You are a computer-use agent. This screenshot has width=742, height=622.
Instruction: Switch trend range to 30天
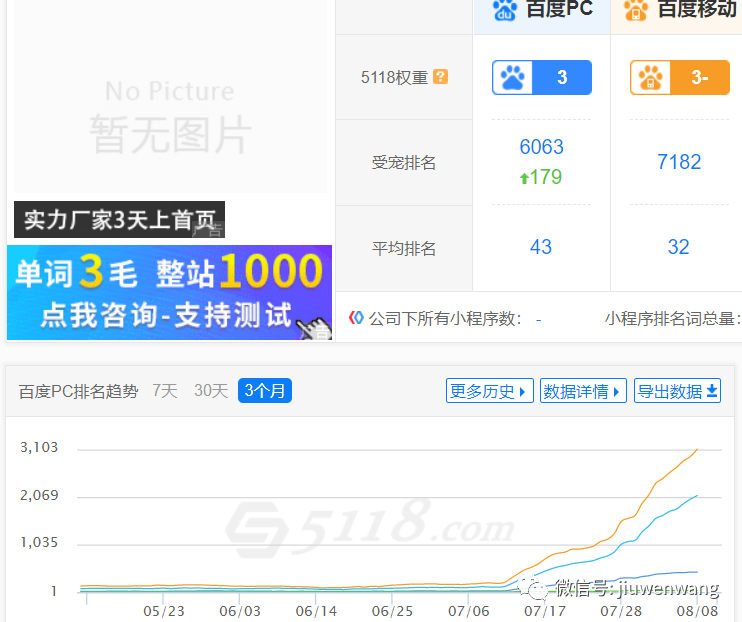(211, 391)
